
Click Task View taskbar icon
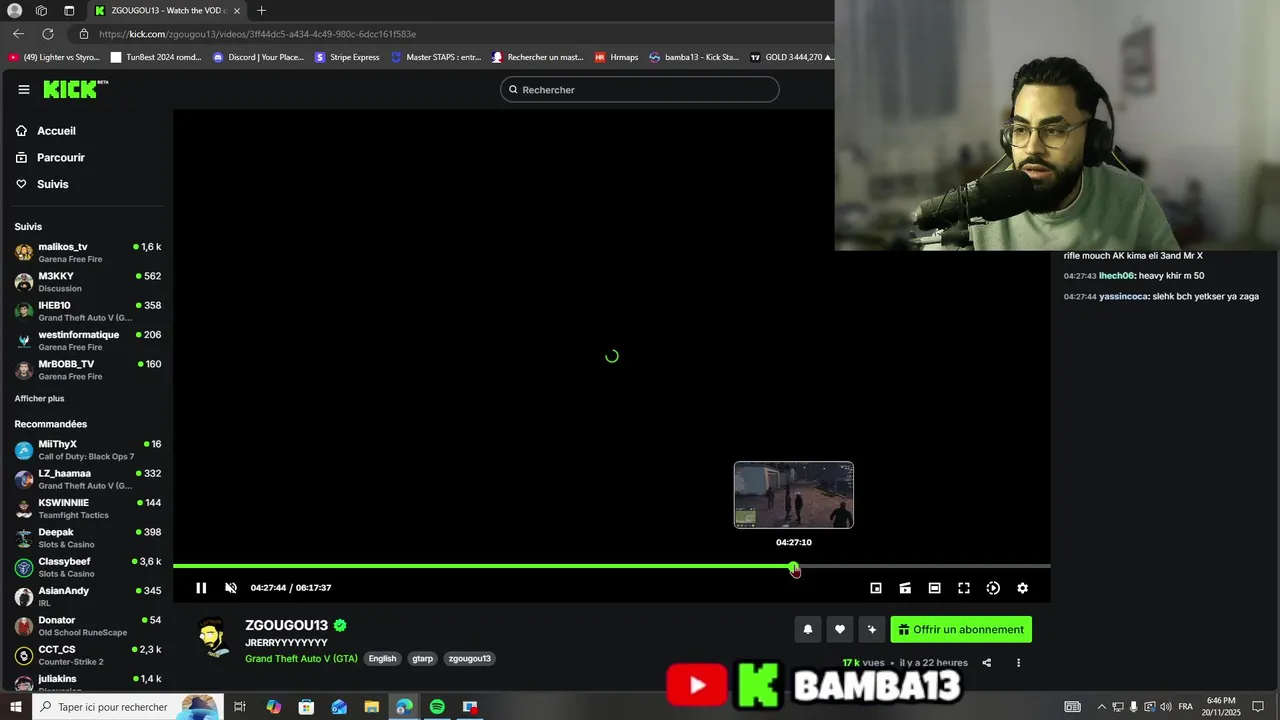240,707
